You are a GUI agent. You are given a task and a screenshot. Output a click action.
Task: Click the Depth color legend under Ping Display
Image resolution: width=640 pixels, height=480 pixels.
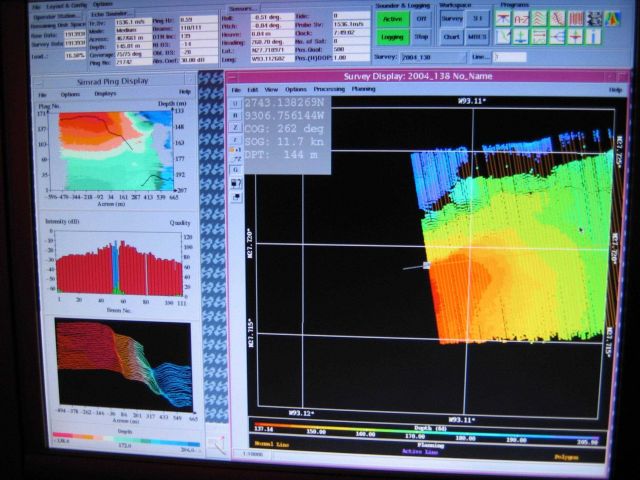pyautogui.click(x=126, y=440)
